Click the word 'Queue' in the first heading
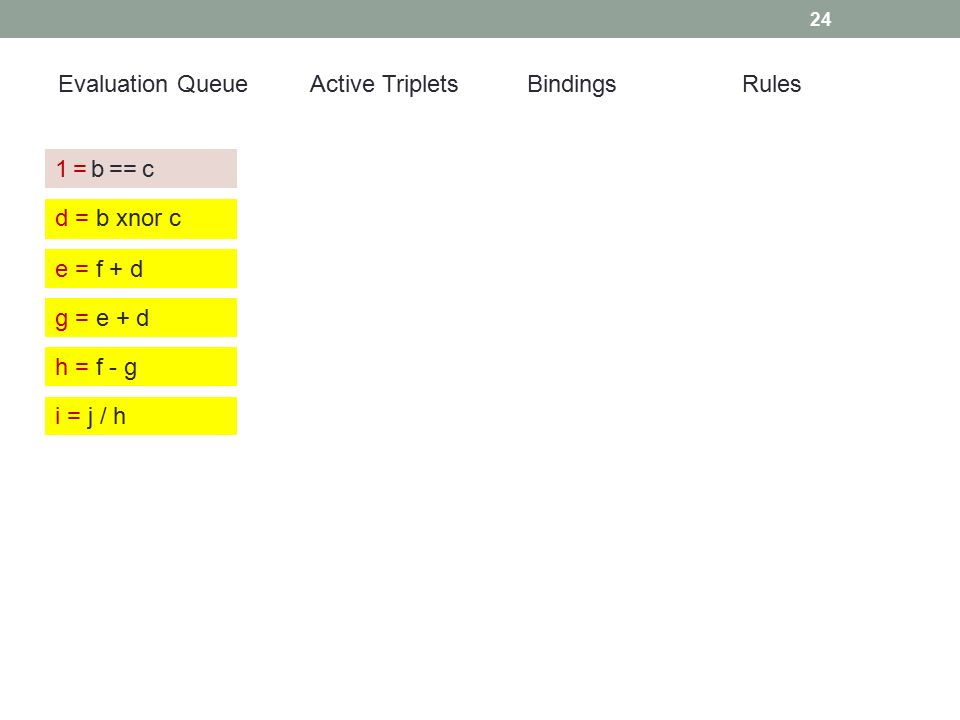 [x=212, y=84]
